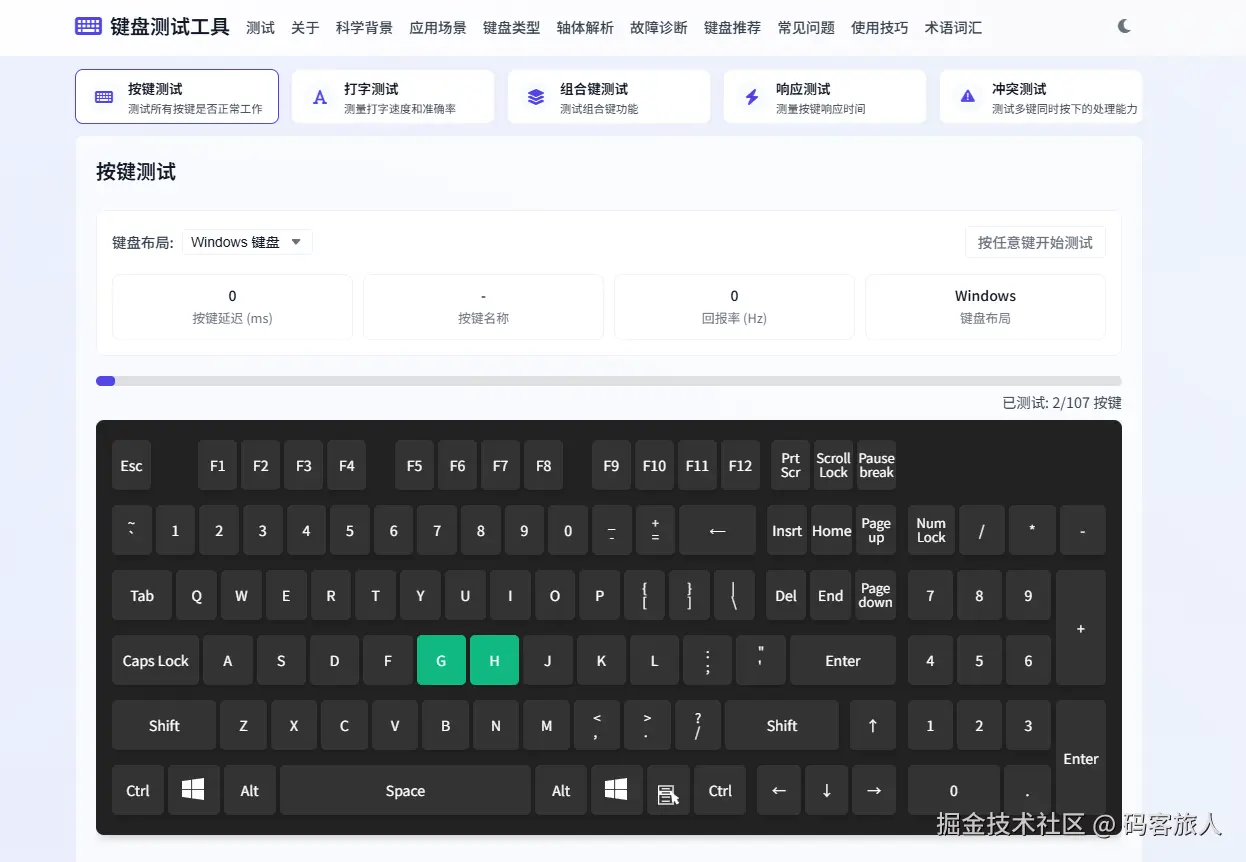Click the Prt Scr key

pyautogui.click(x=790, y=465)
